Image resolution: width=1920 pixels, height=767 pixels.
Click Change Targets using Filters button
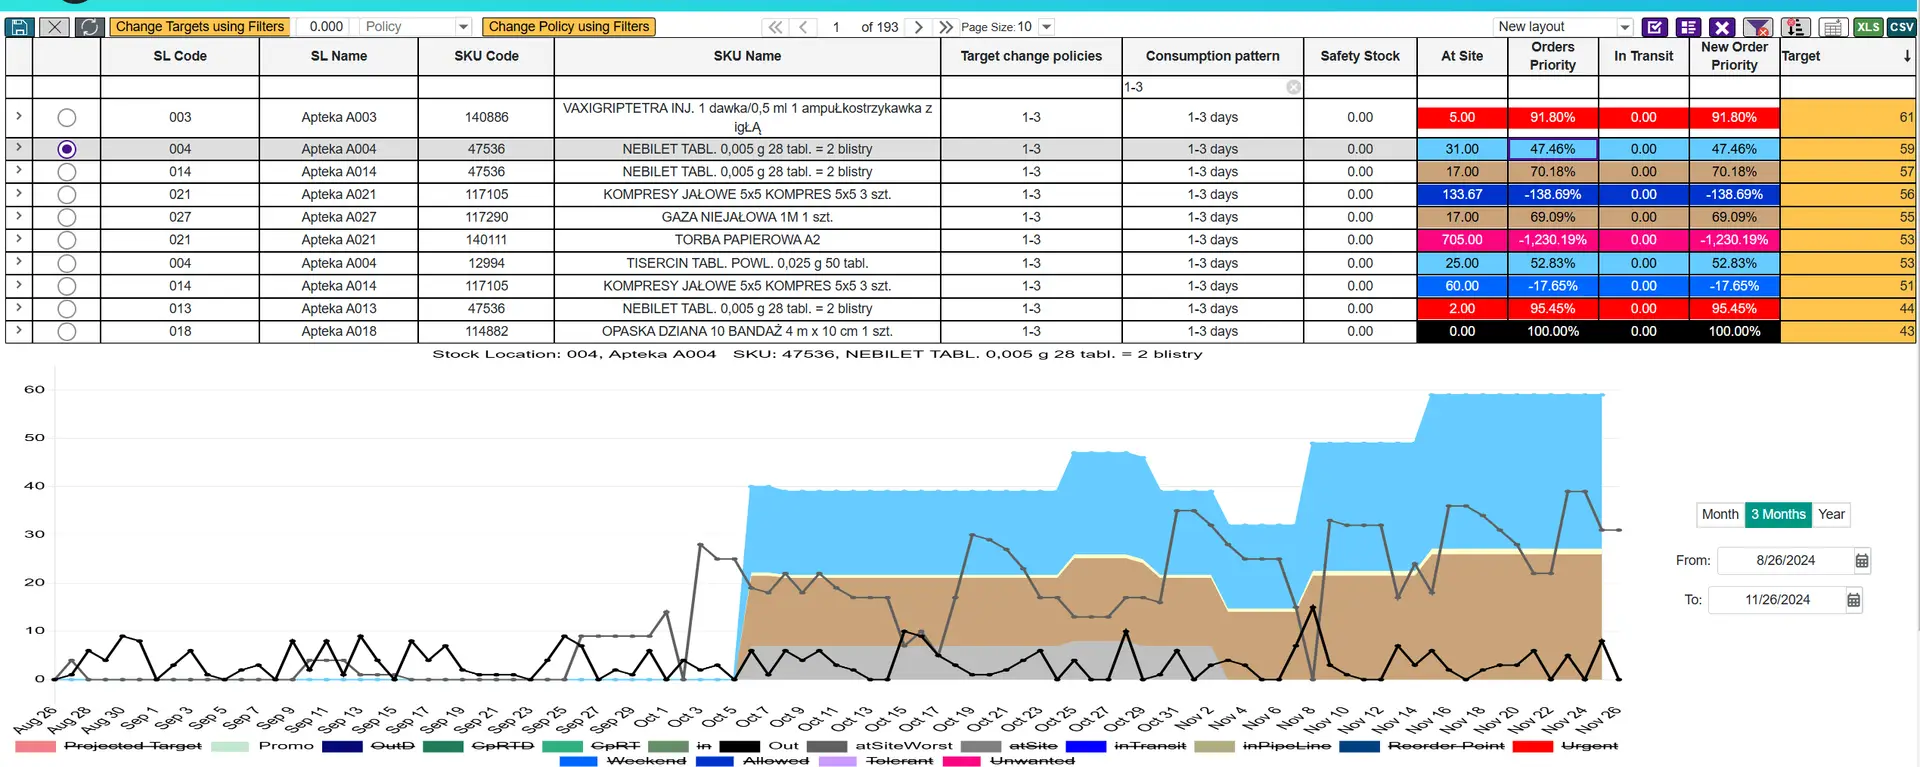point(200,27)
